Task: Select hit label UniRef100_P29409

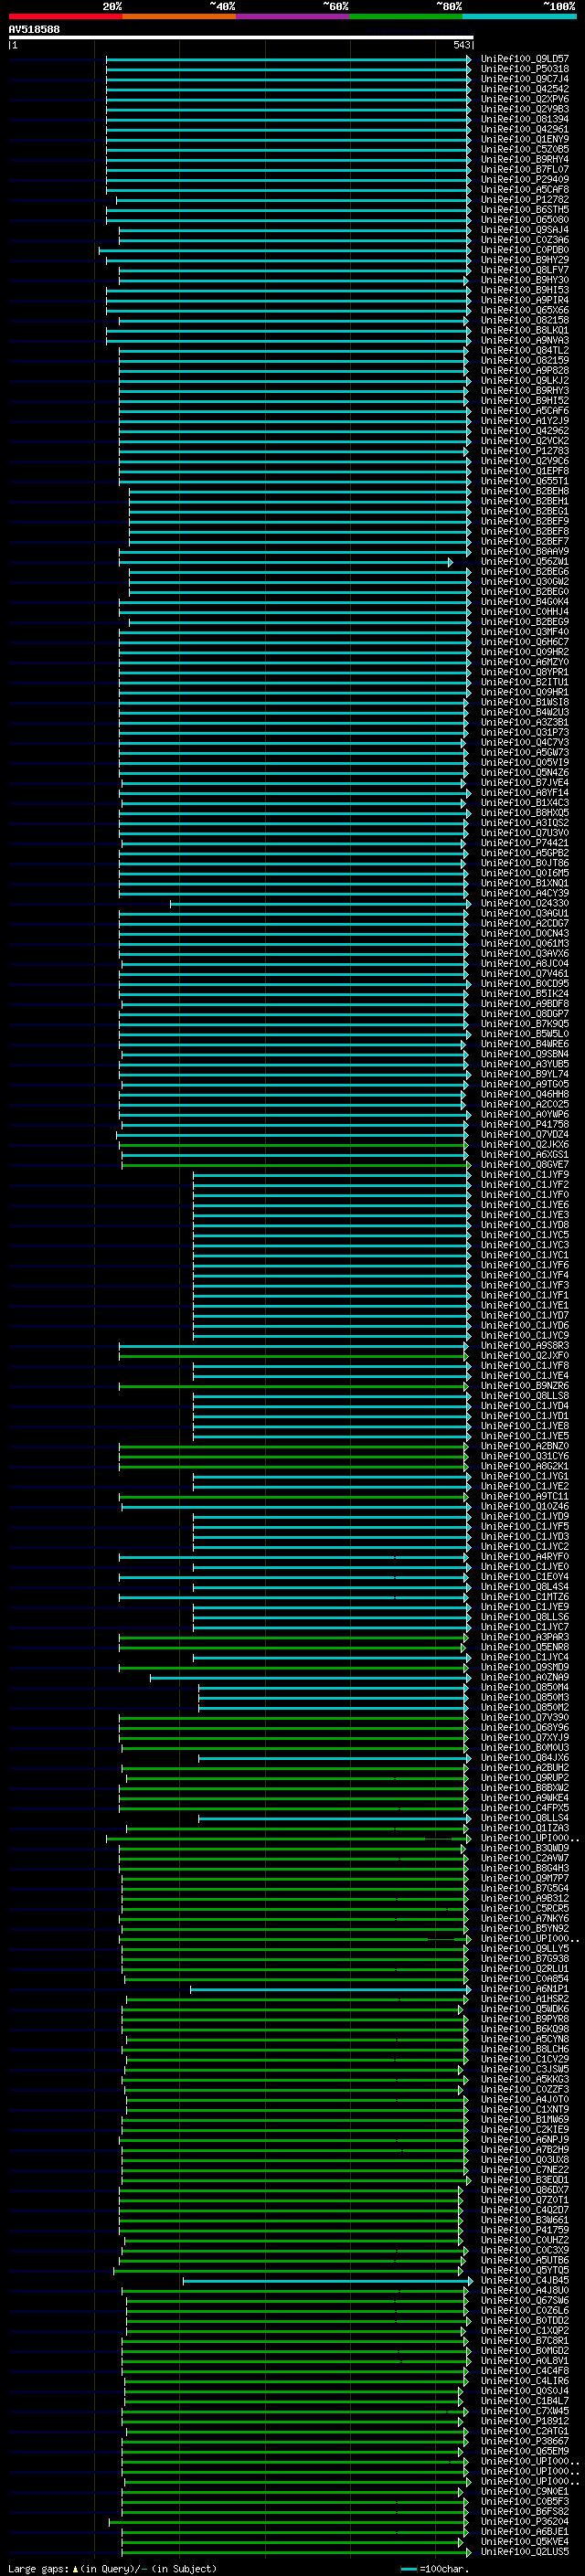Action: pyautogui.click(x=524, y=179)
